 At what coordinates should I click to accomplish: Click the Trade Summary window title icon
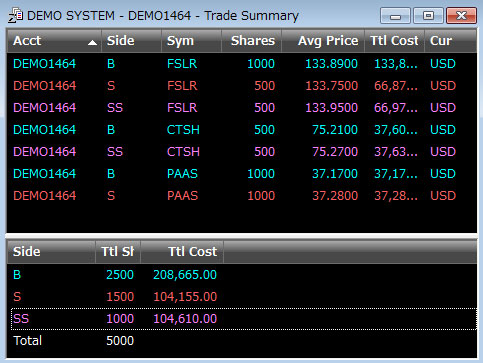15,15
